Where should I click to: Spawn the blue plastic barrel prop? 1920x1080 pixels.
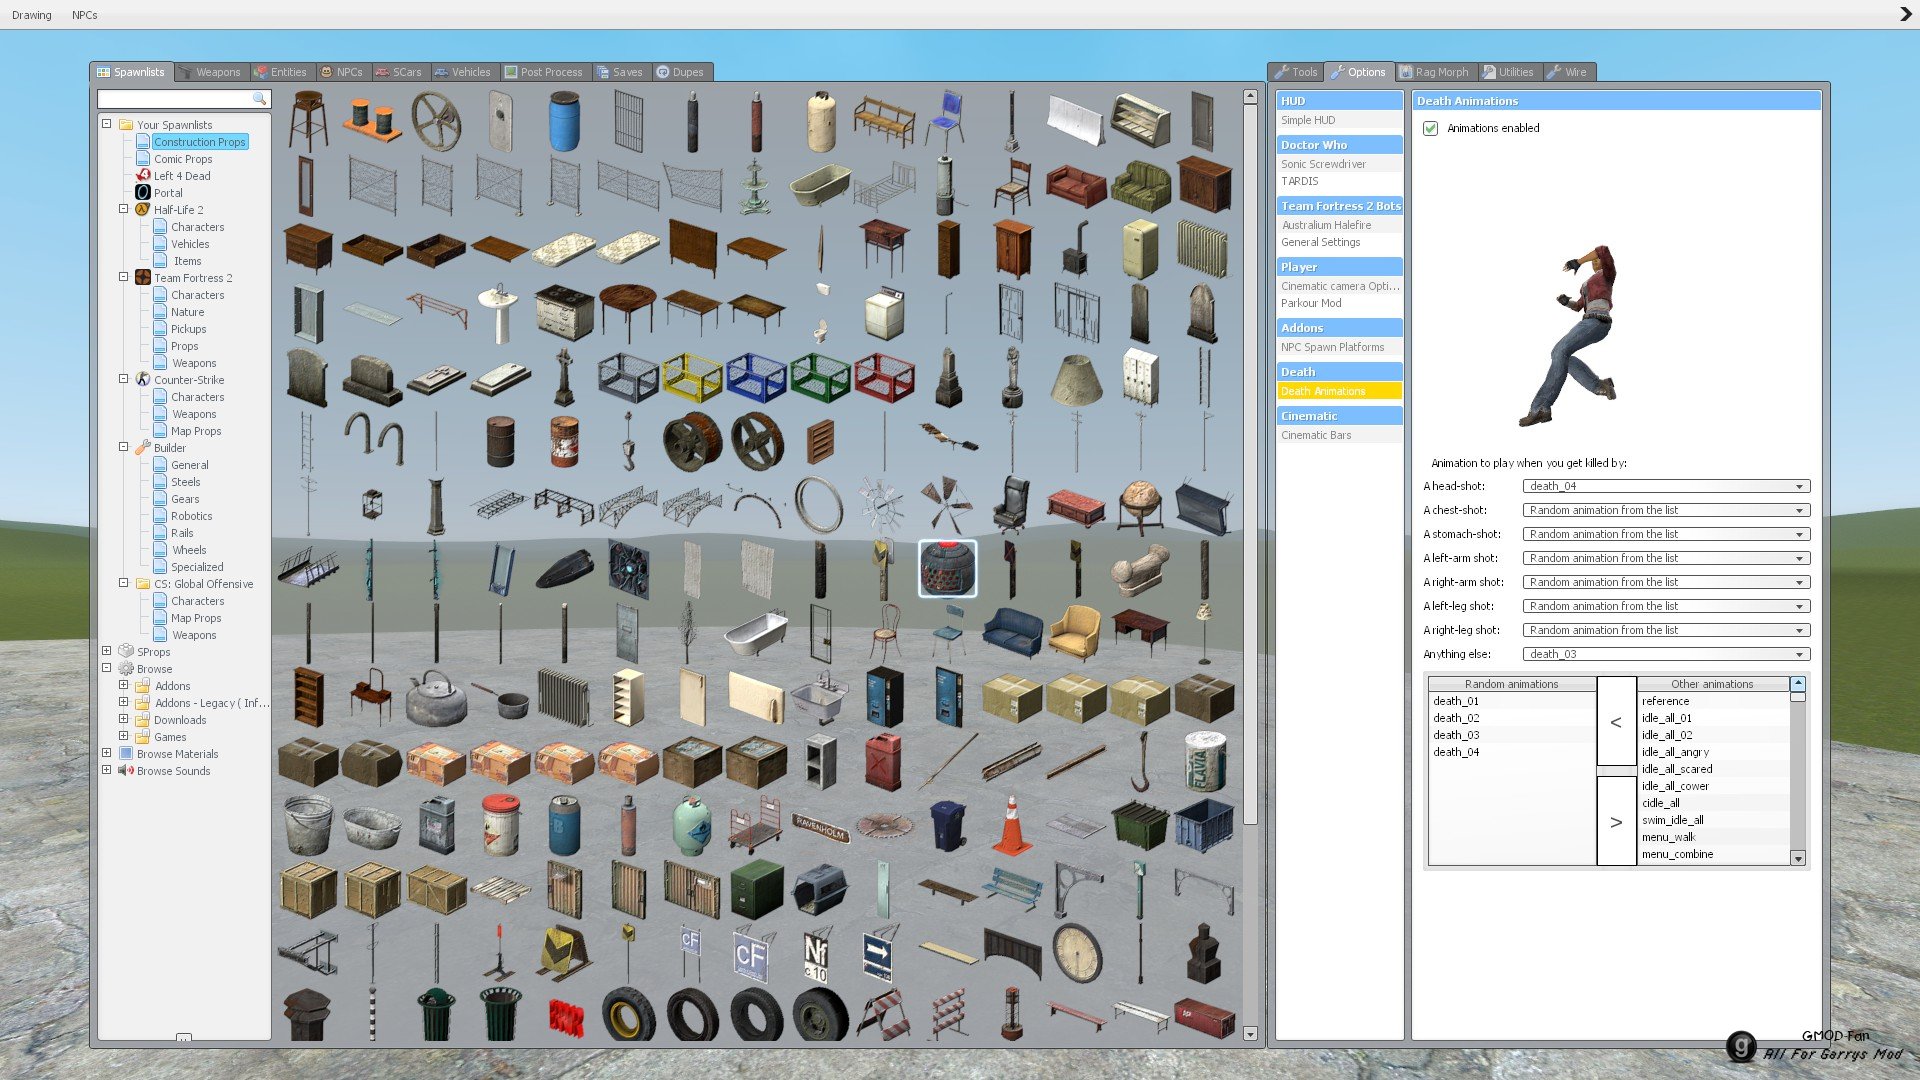(x=564, y=121)
